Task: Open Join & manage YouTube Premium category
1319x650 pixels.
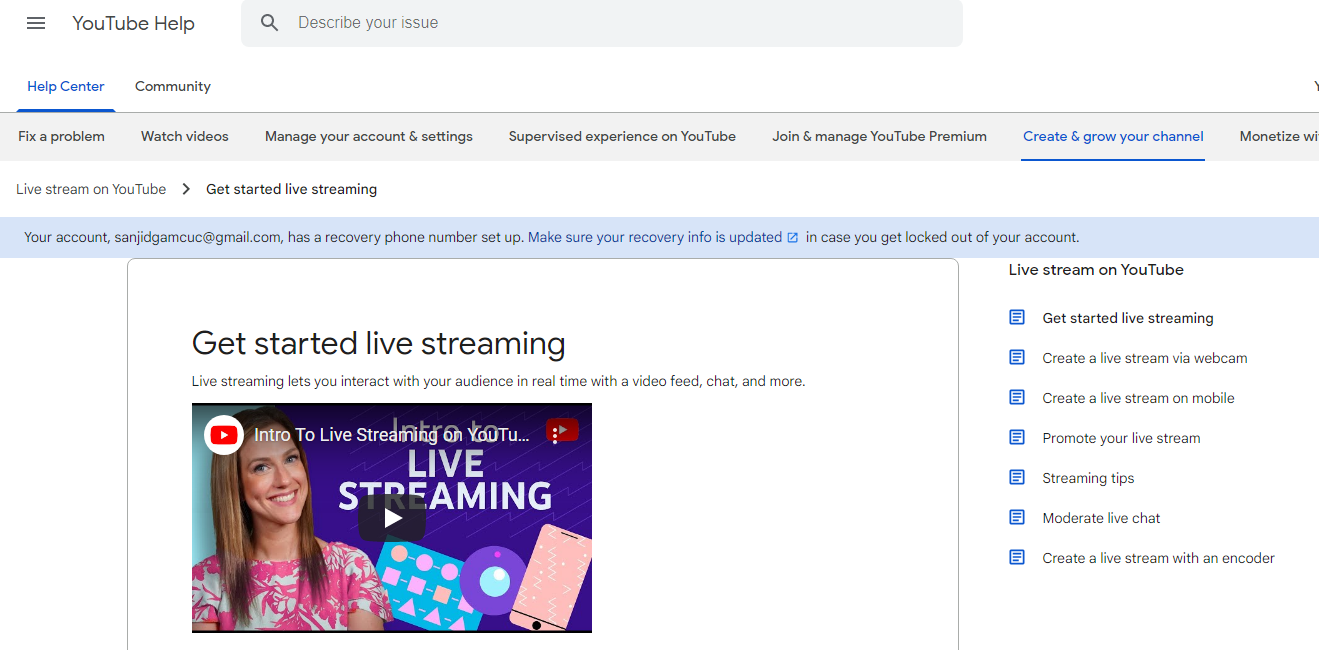Action: click(x=879, y=136)
